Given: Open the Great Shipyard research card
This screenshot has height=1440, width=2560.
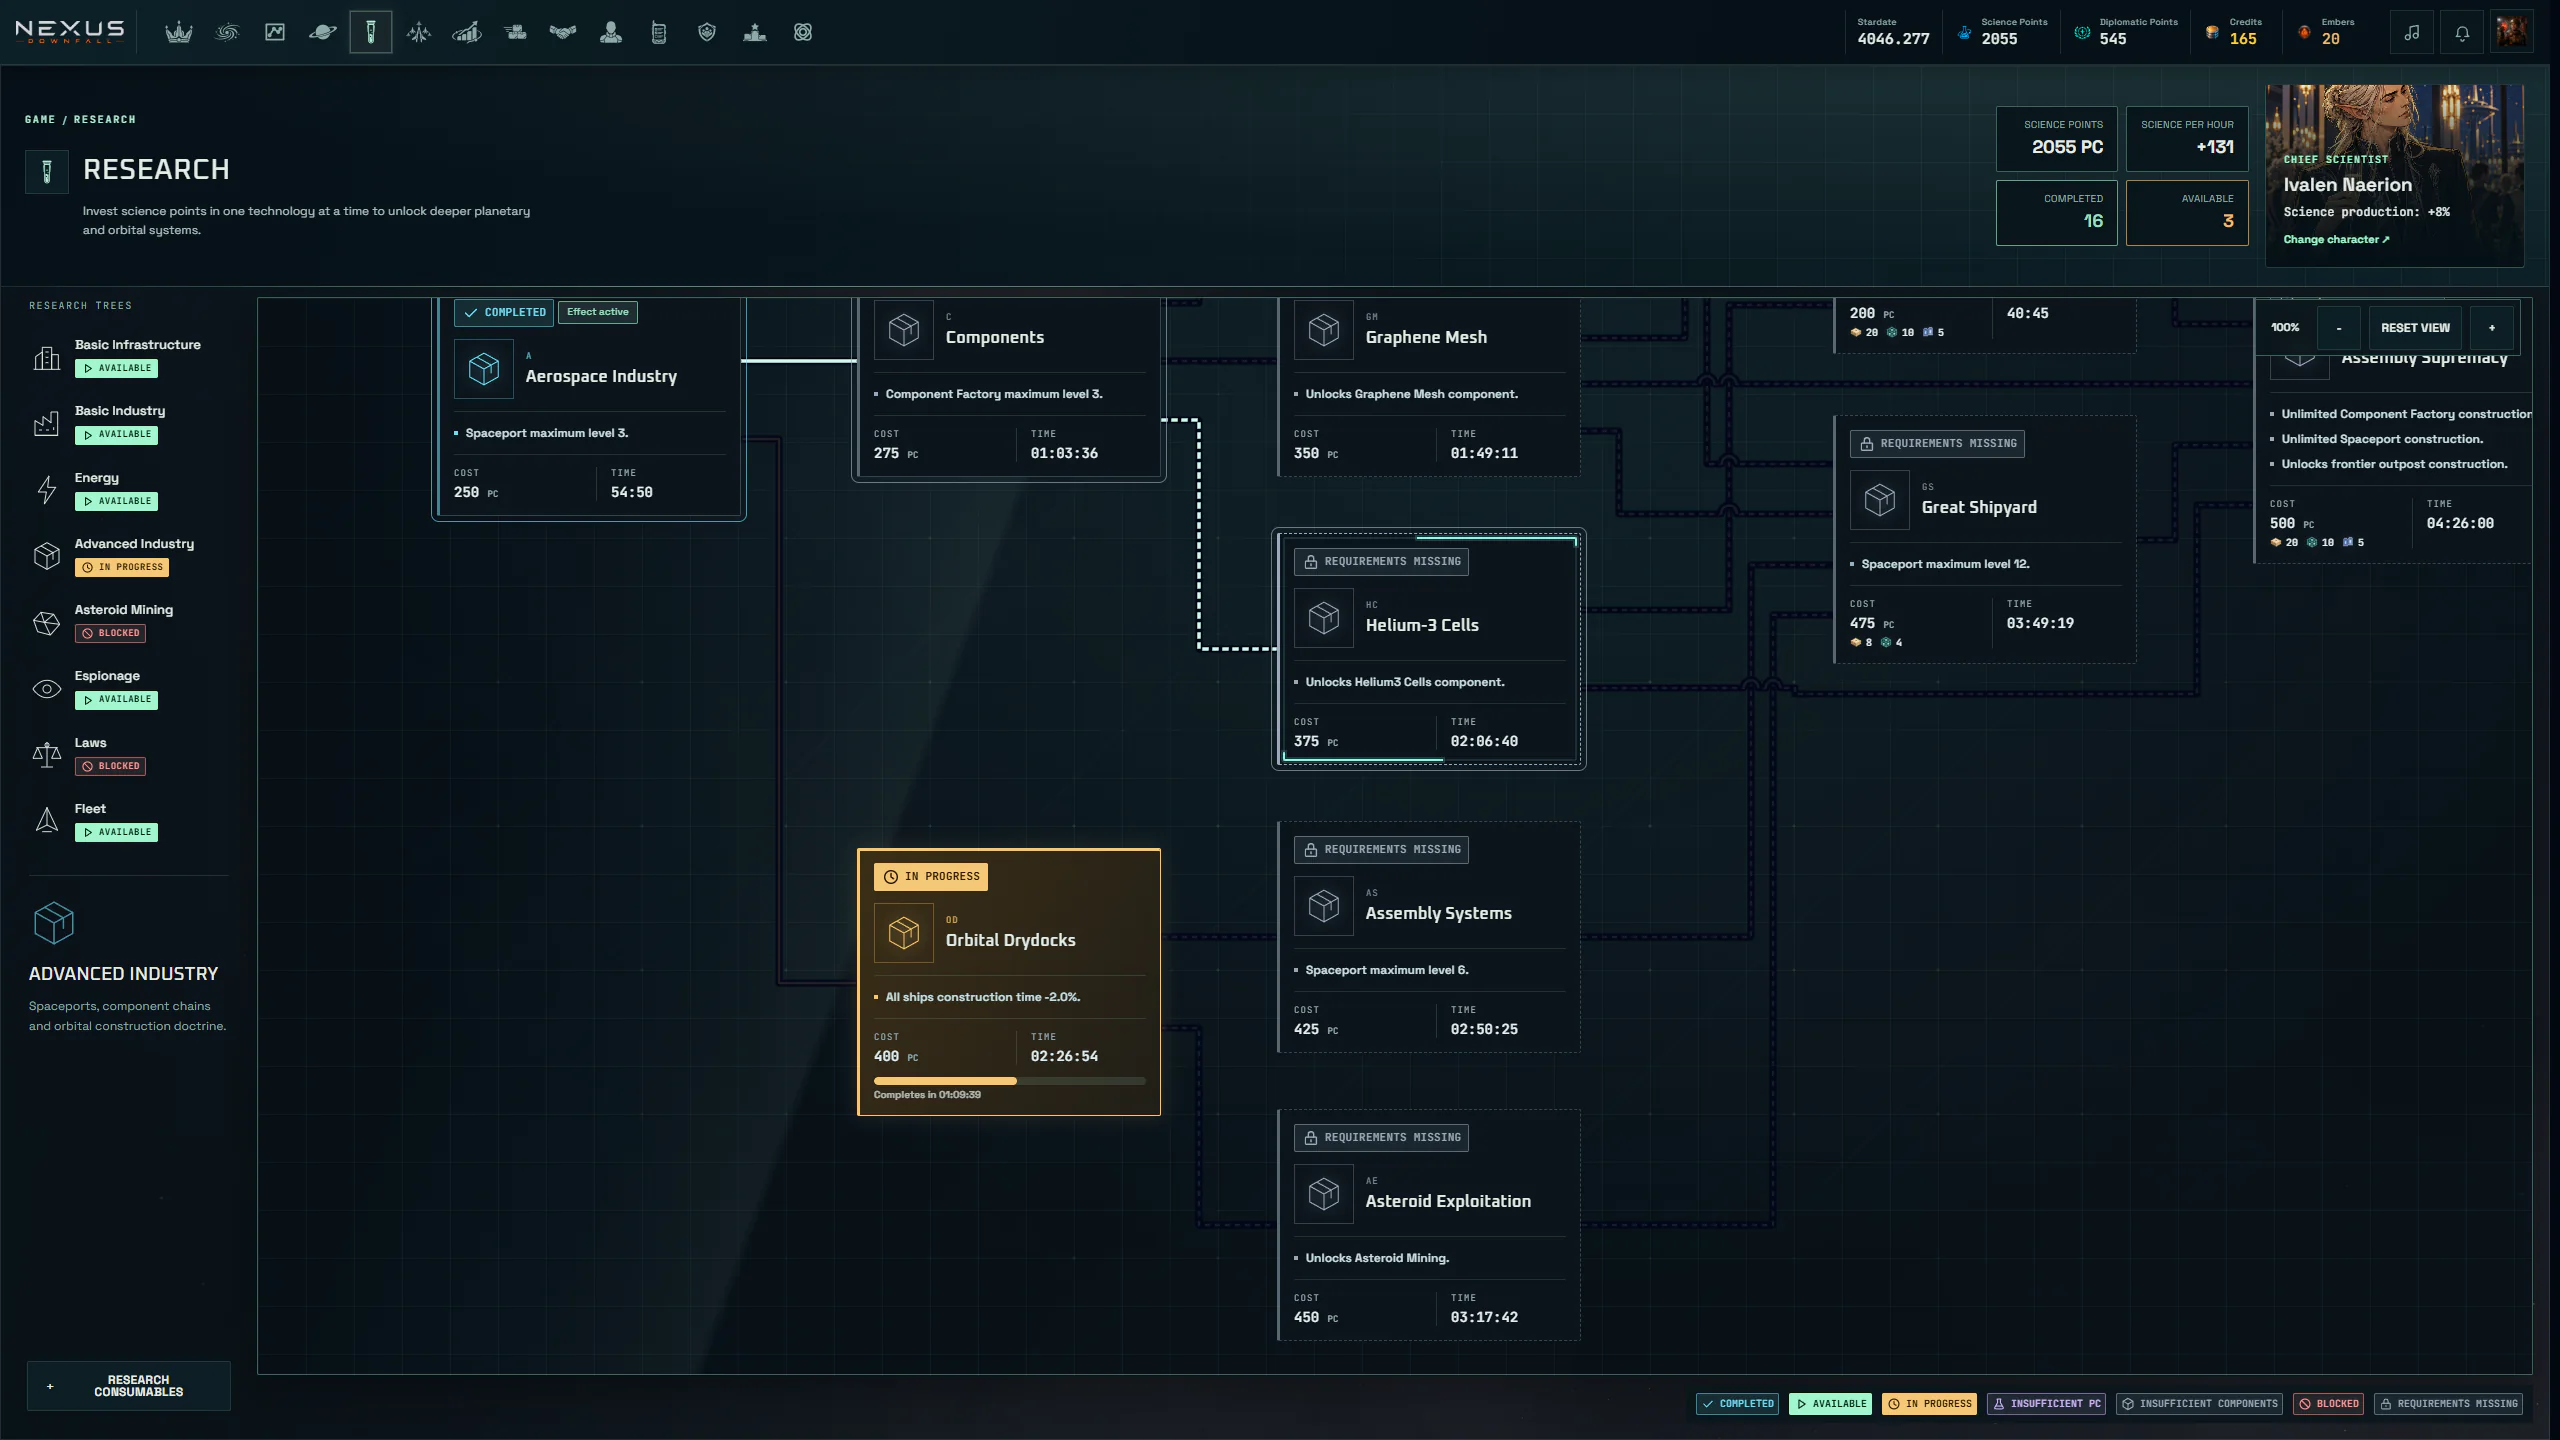Looking at the screenshot, I should pos(1985,540).
